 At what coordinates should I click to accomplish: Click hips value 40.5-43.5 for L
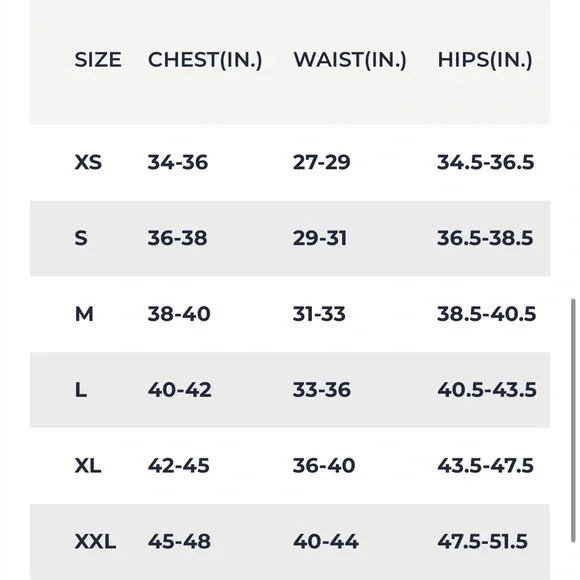coord(487,390)
